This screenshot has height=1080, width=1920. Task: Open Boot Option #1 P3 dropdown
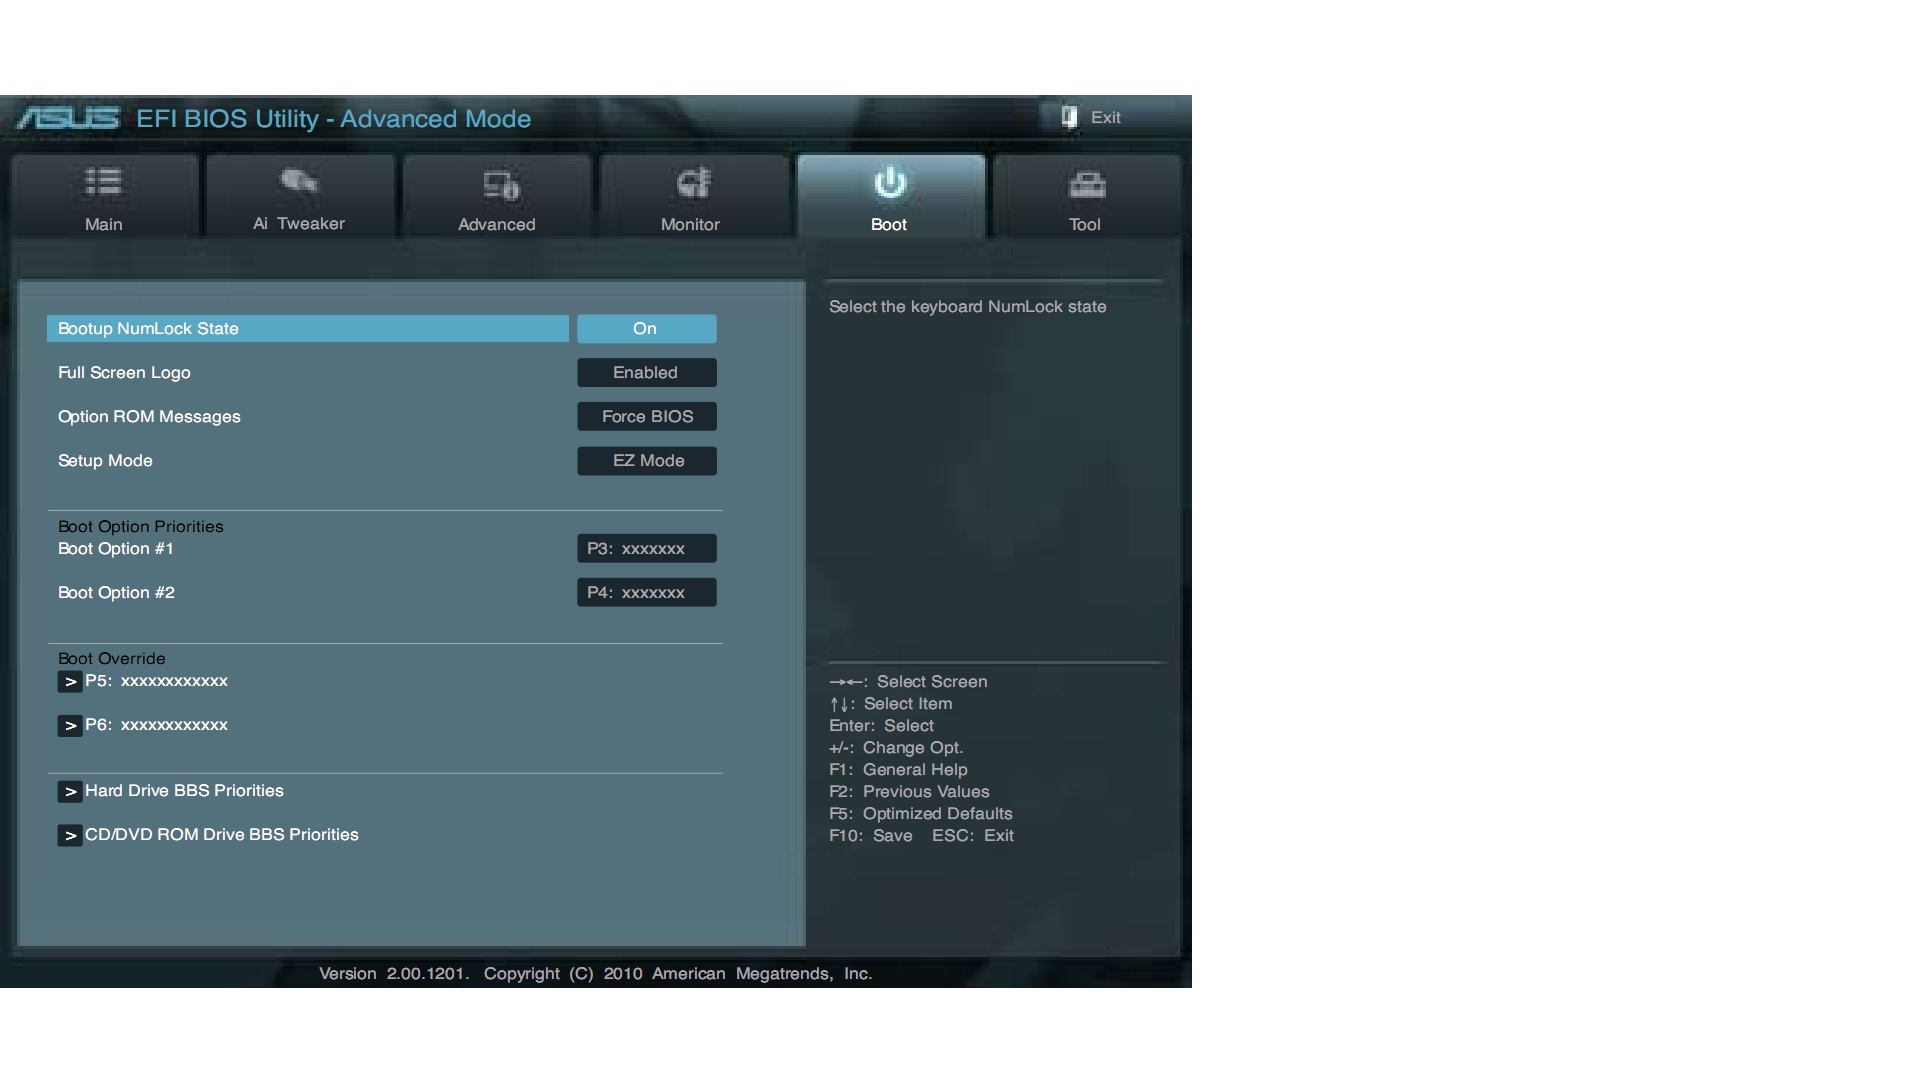(646, 549)
